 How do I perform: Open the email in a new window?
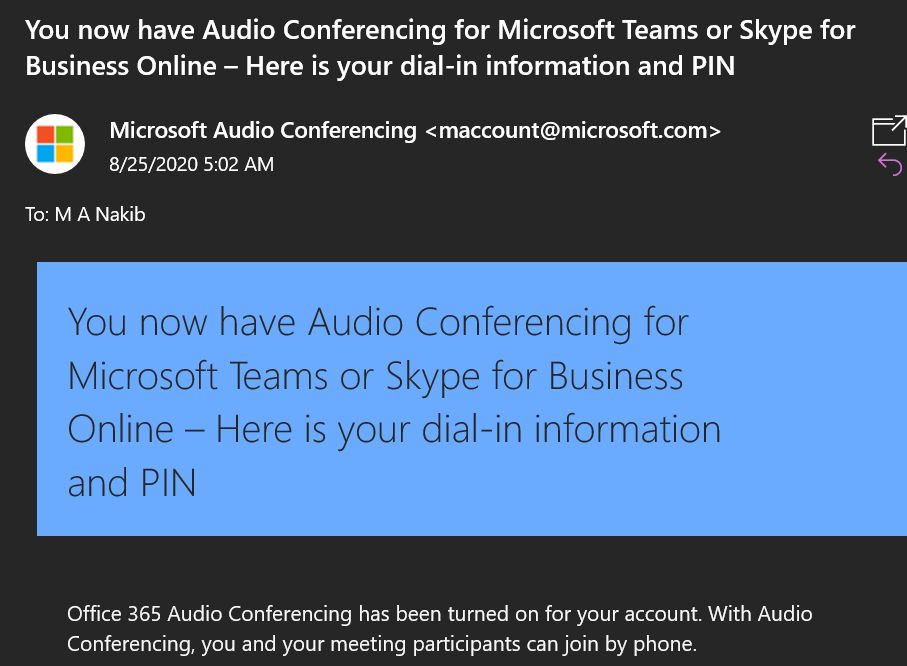tap(888, 131)
